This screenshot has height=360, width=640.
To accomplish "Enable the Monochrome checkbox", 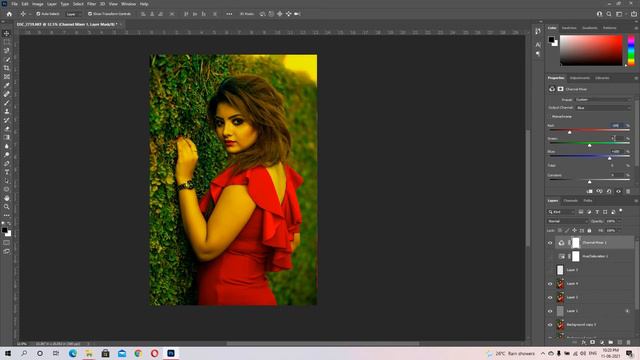I will pyautogui.click(x=550, y=117).
